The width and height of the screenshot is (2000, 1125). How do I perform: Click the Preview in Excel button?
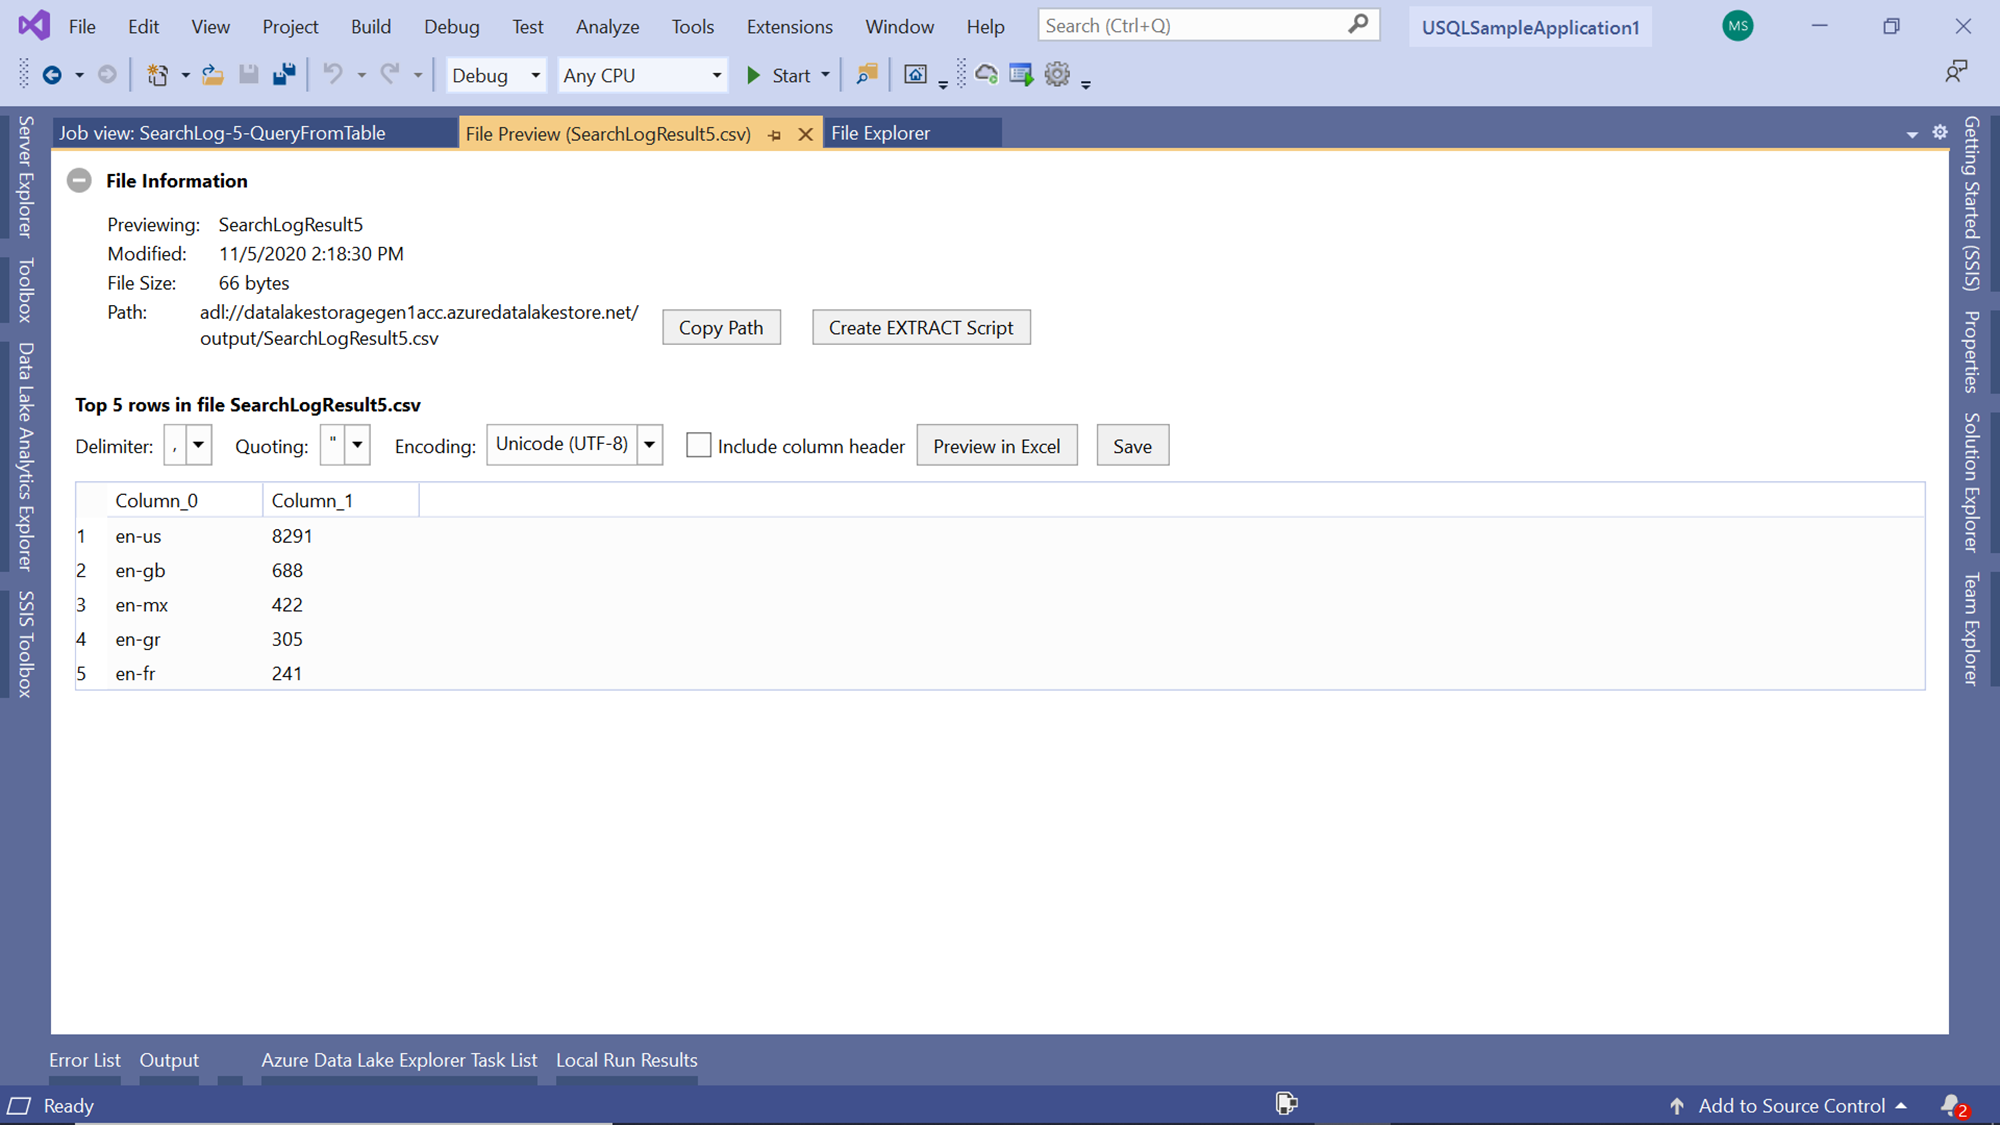coord(996,446)
